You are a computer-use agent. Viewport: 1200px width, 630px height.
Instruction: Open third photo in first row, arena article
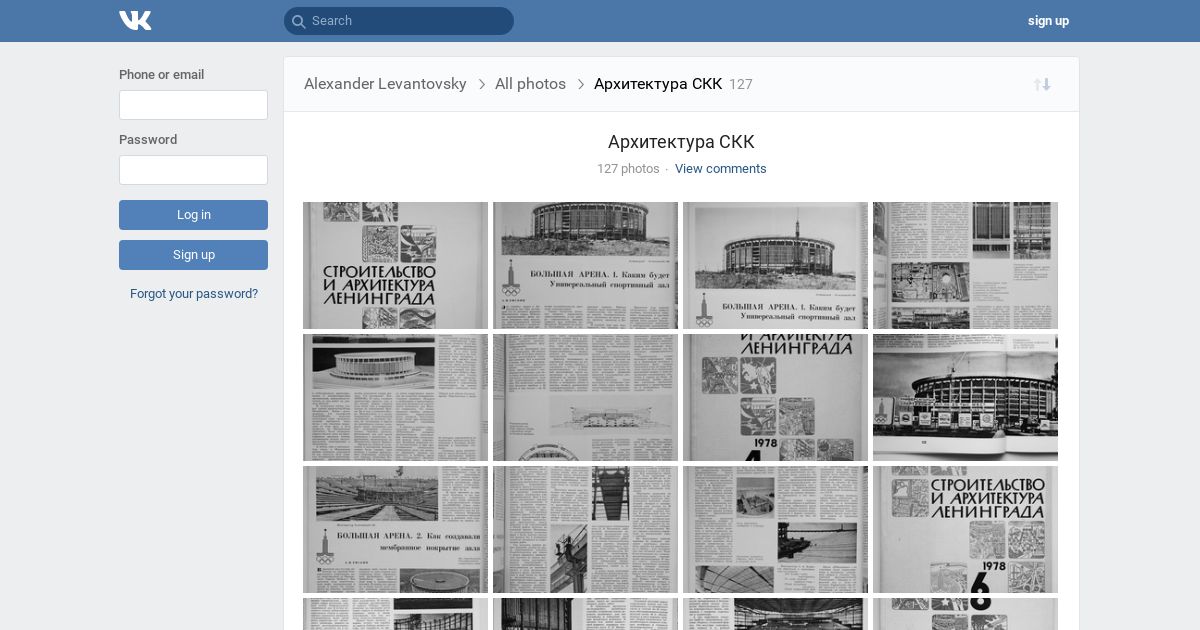coord(775,265)
